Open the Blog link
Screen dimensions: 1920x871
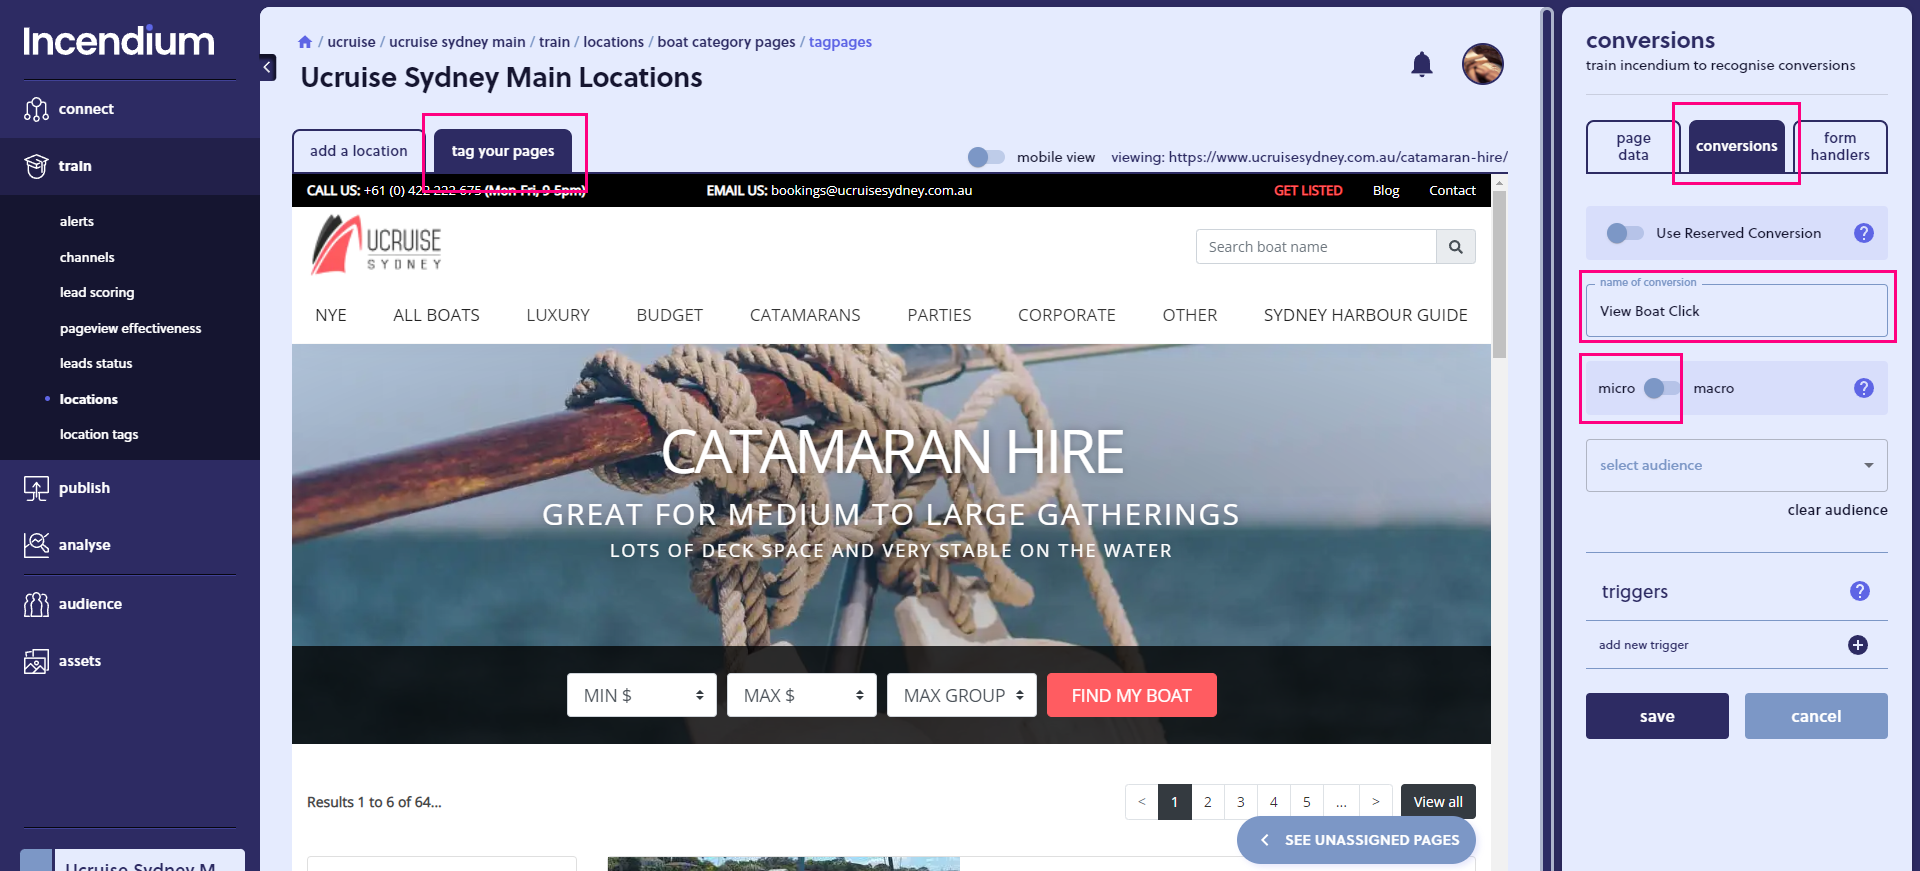(1386, 191)
